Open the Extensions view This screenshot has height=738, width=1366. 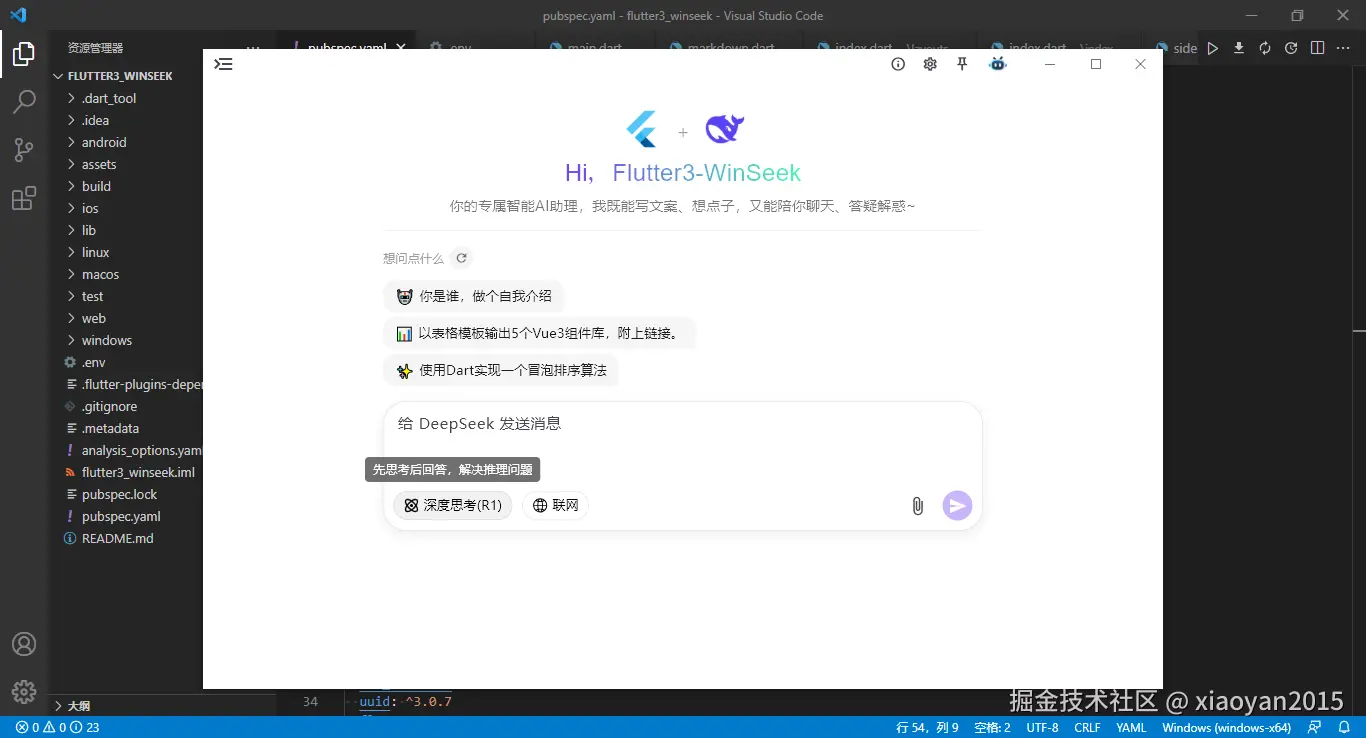point(24,198)
